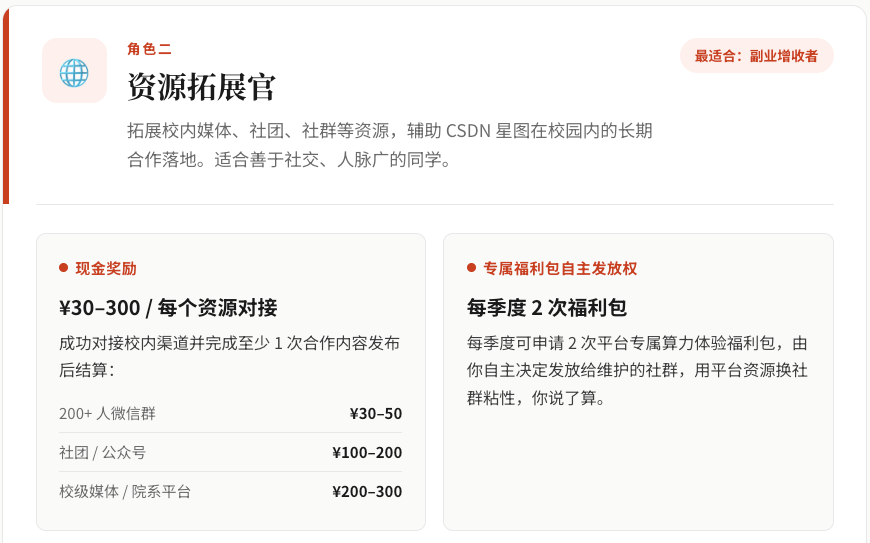Click the red dot beside 专属福利包自主发放权

pyautogui.click(x=472, y=268)
